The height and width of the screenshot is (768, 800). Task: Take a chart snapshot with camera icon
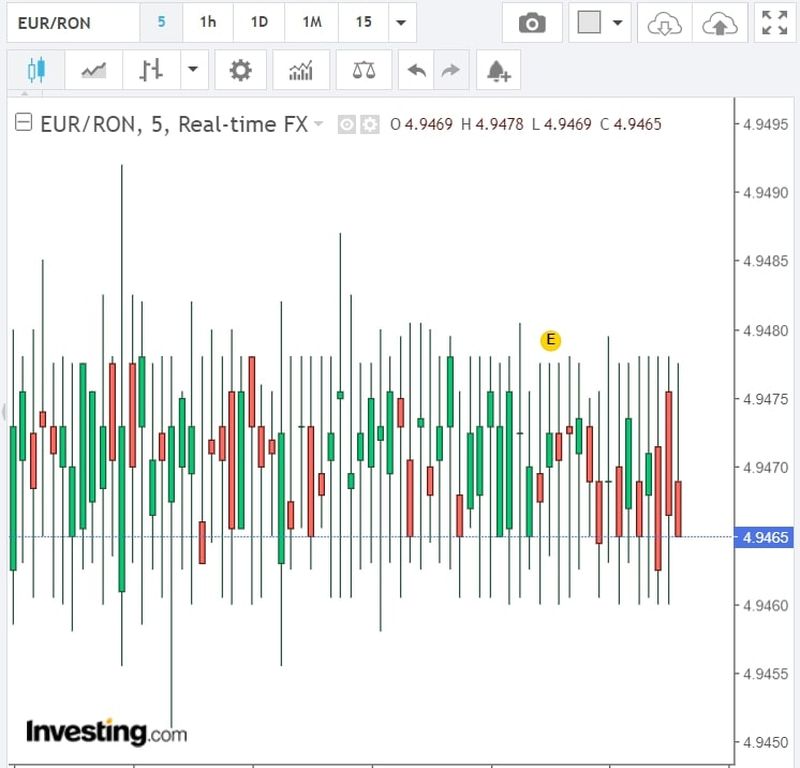pos(532,23)
